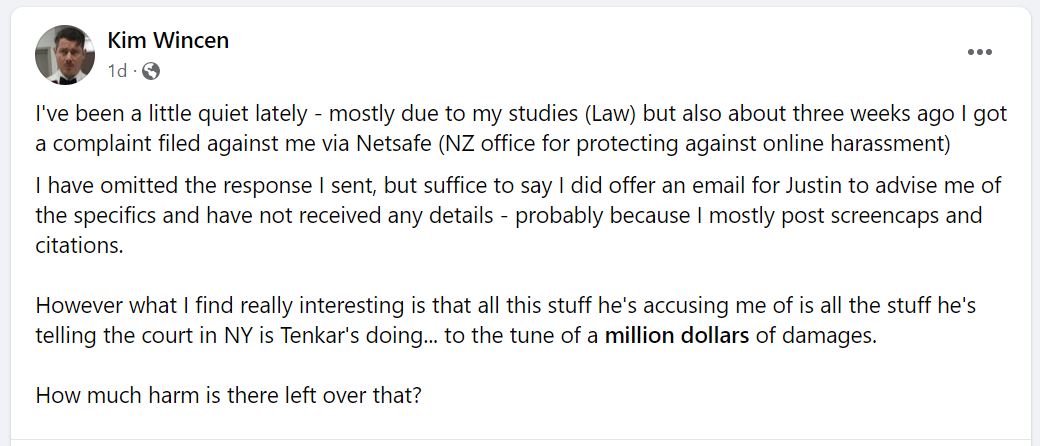Image resolution: width=1040 pixels, height=446 pixels.
Task: Click the opening phrase I've been a little quiet
Action: coord(171,113)
